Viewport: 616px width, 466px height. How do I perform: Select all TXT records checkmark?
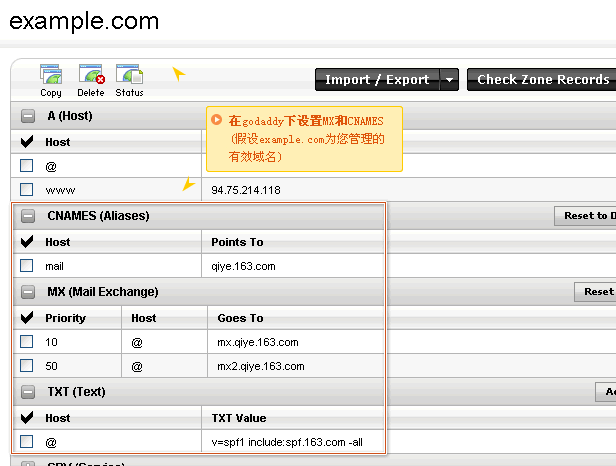(27, 417)
